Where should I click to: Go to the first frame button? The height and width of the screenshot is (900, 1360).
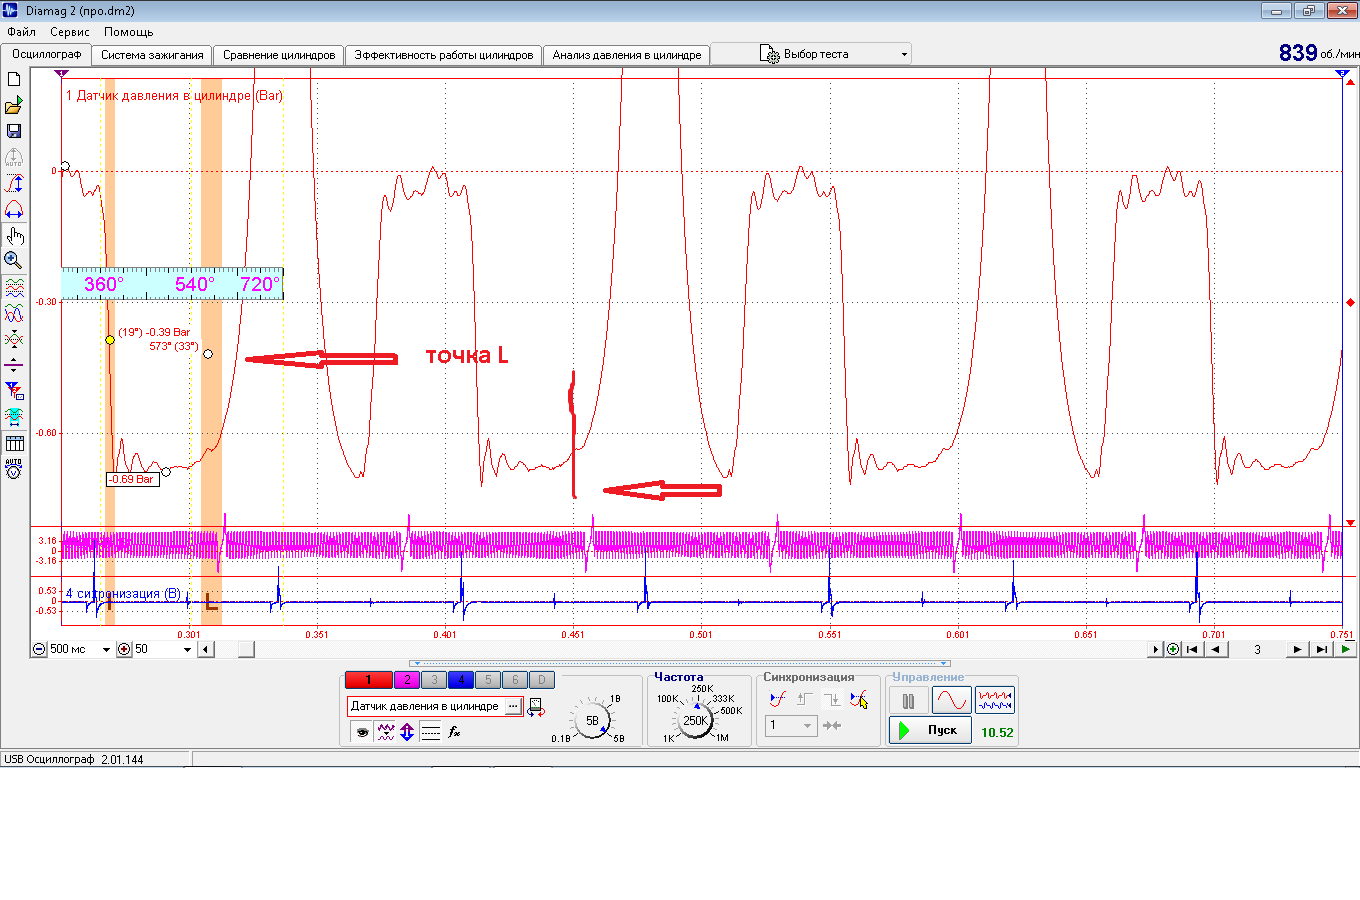click(1192, 649)
